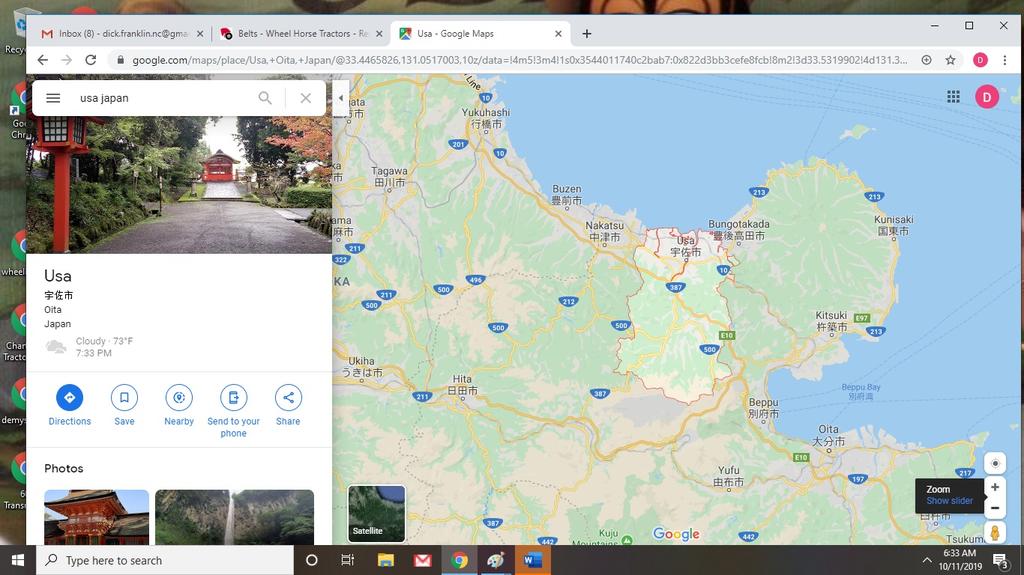Click the 'usa japan' search field
1024x575 pixels.
(163, 98)
